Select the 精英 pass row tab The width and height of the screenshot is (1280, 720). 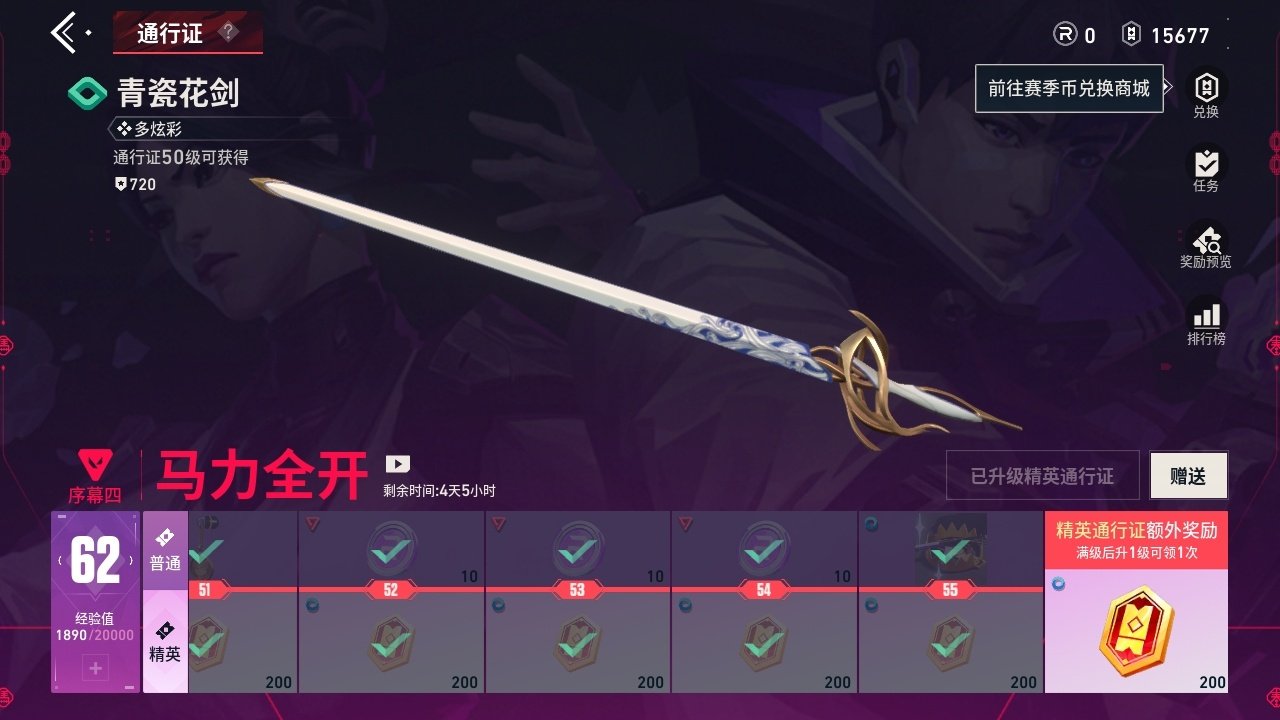coord(165,641)
